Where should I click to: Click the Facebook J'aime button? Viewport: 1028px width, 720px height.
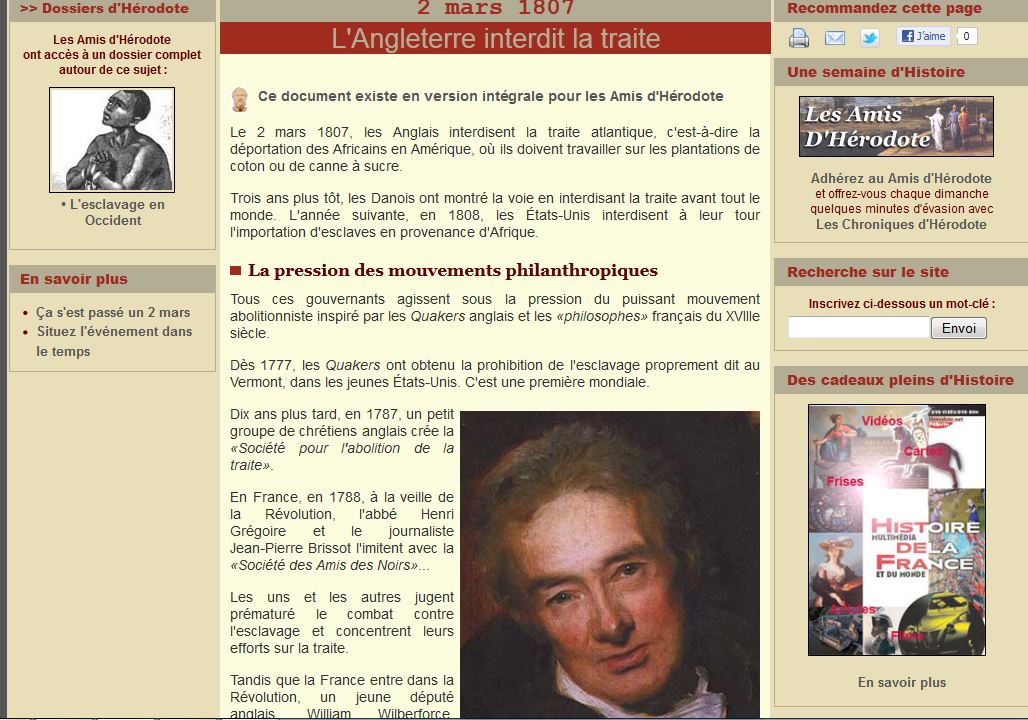click(x=923, y=36)
